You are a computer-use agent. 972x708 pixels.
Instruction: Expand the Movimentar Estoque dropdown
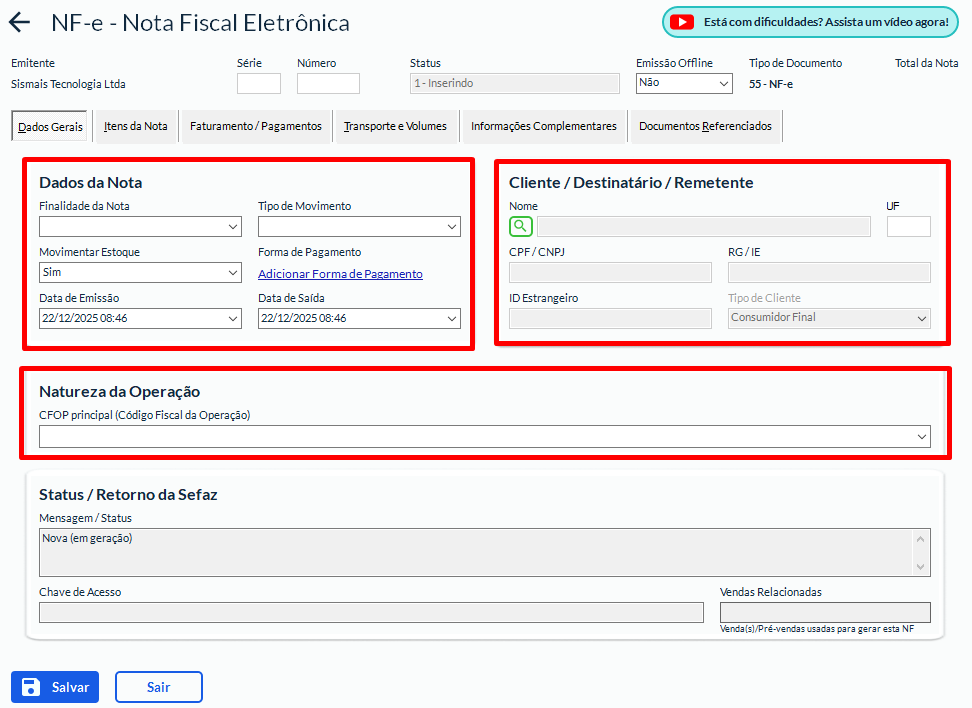140,272
